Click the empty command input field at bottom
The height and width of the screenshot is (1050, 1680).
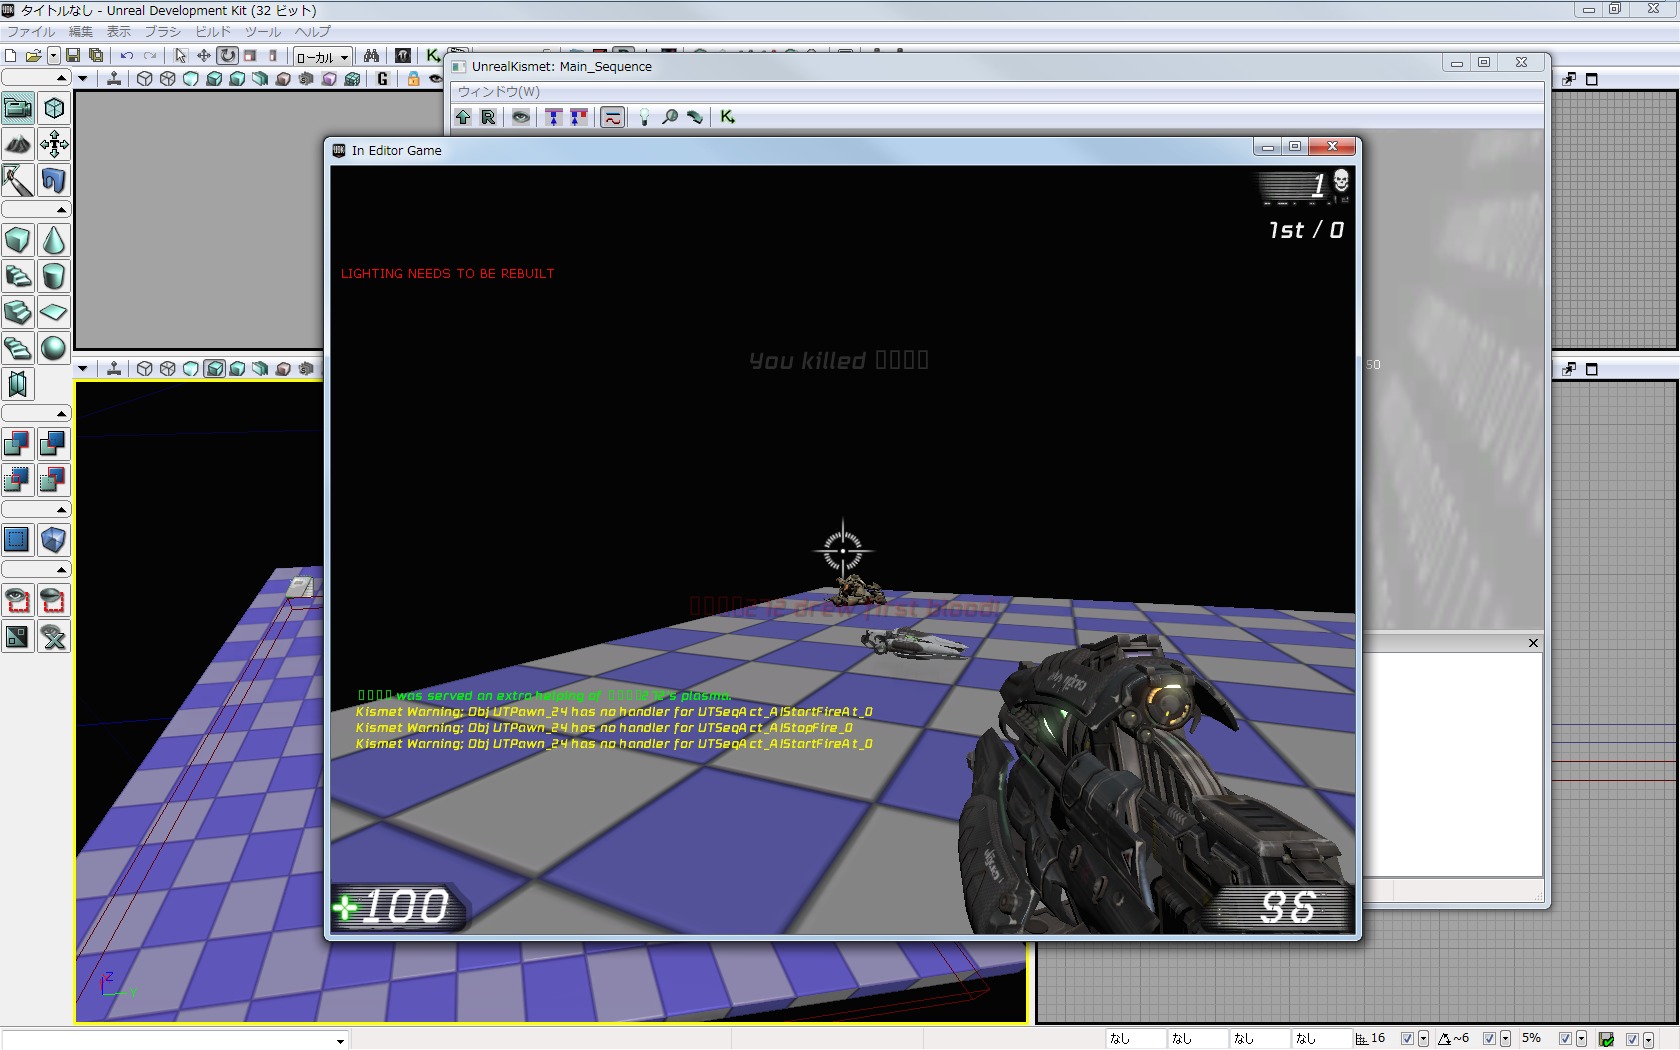click(x=170, y=1040)
